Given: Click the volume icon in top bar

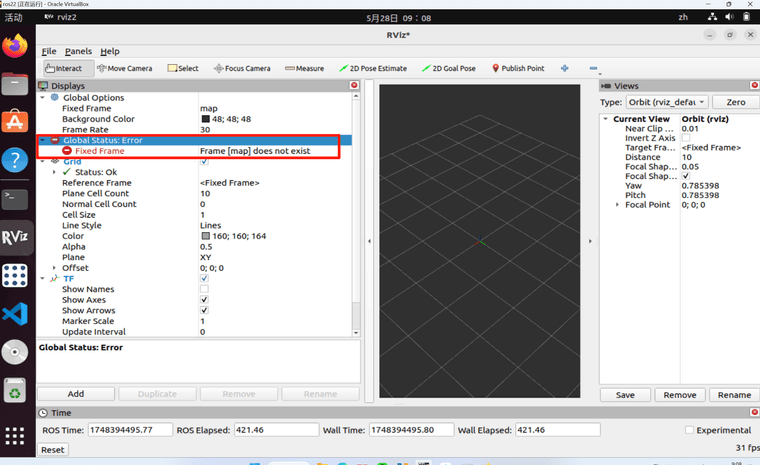Looking at the screenshot, I should click(729, 17).
